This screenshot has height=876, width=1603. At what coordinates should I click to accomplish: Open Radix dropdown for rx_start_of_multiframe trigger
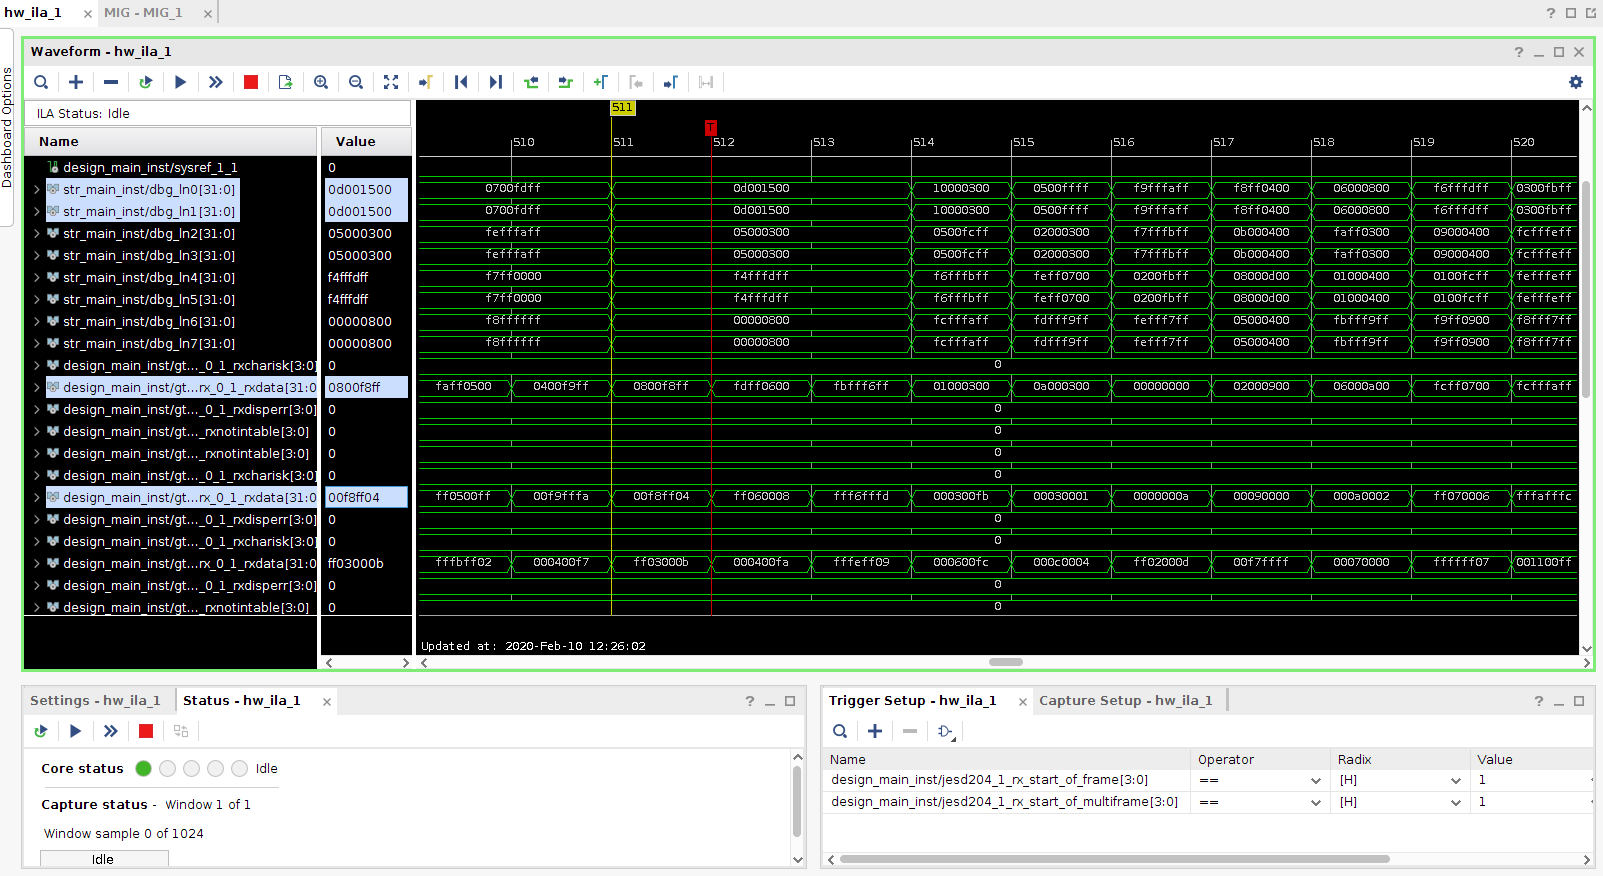tap(1455, 802)
